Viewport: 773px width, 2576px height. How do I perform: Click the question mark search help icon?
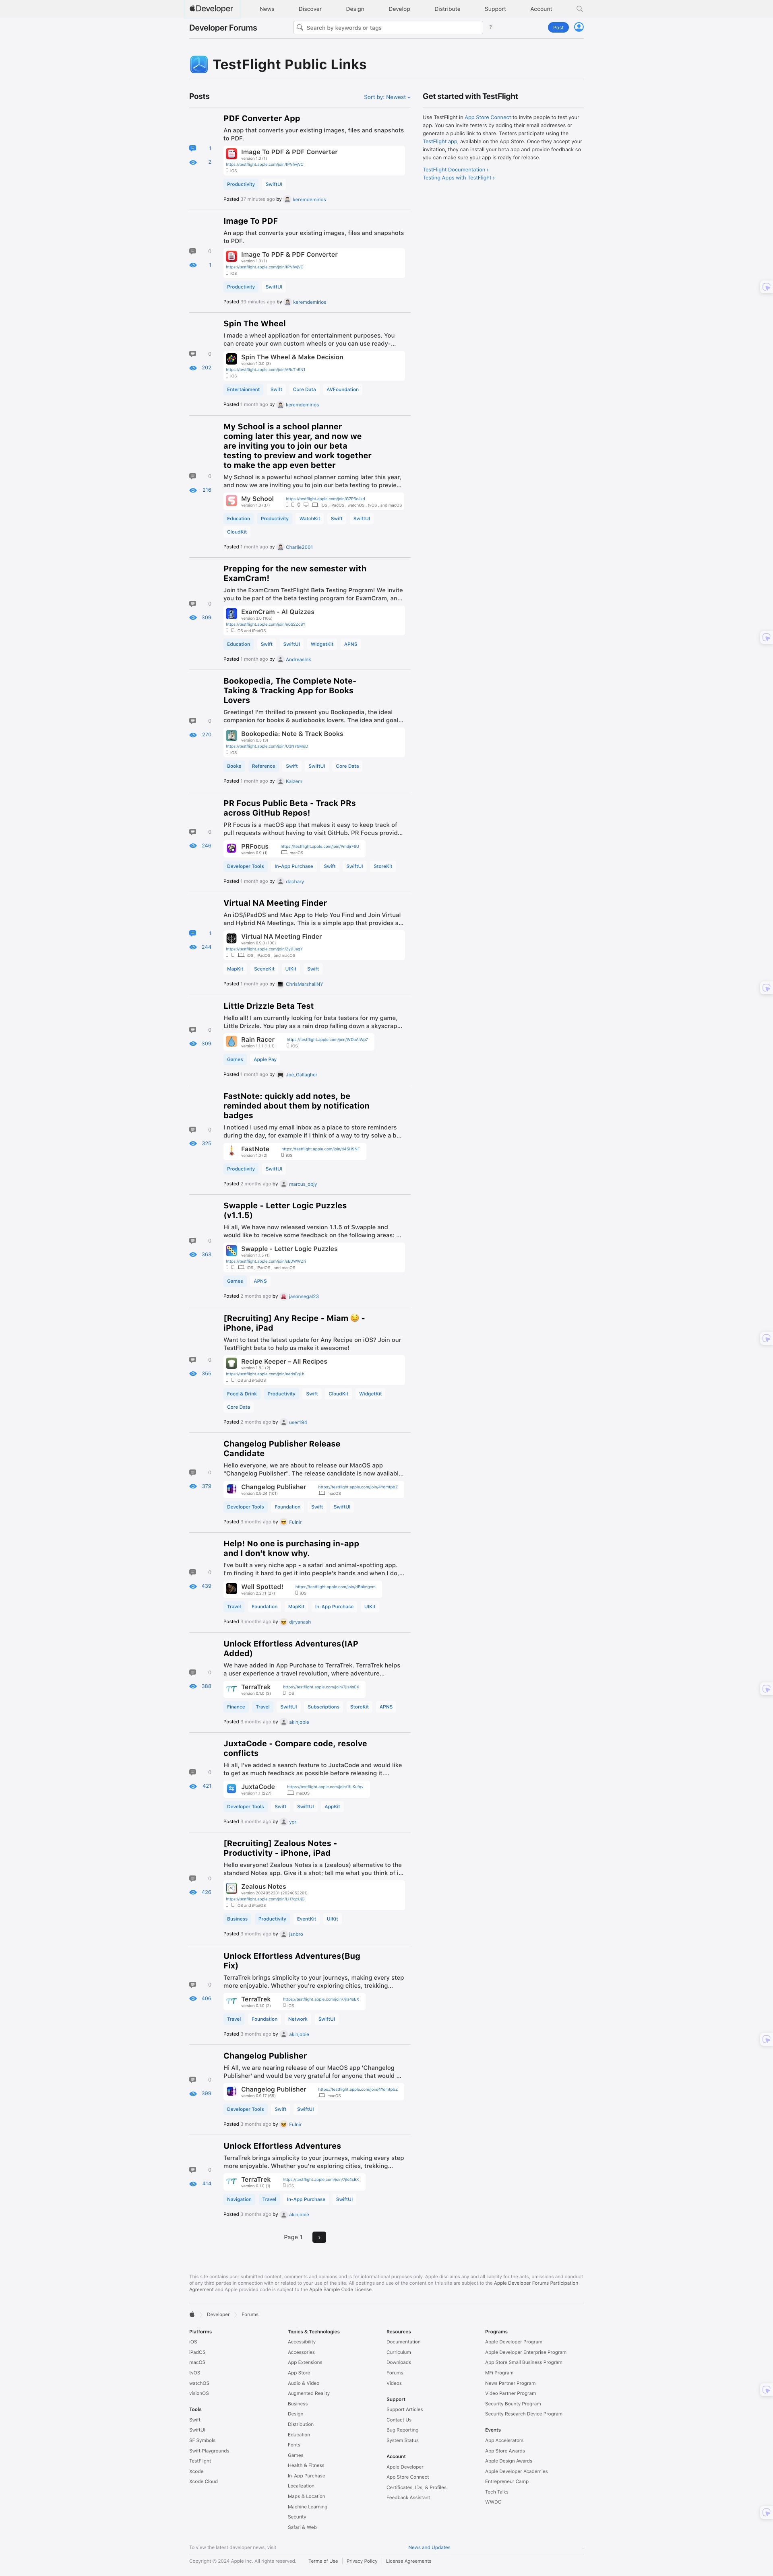tap(490, 27)
